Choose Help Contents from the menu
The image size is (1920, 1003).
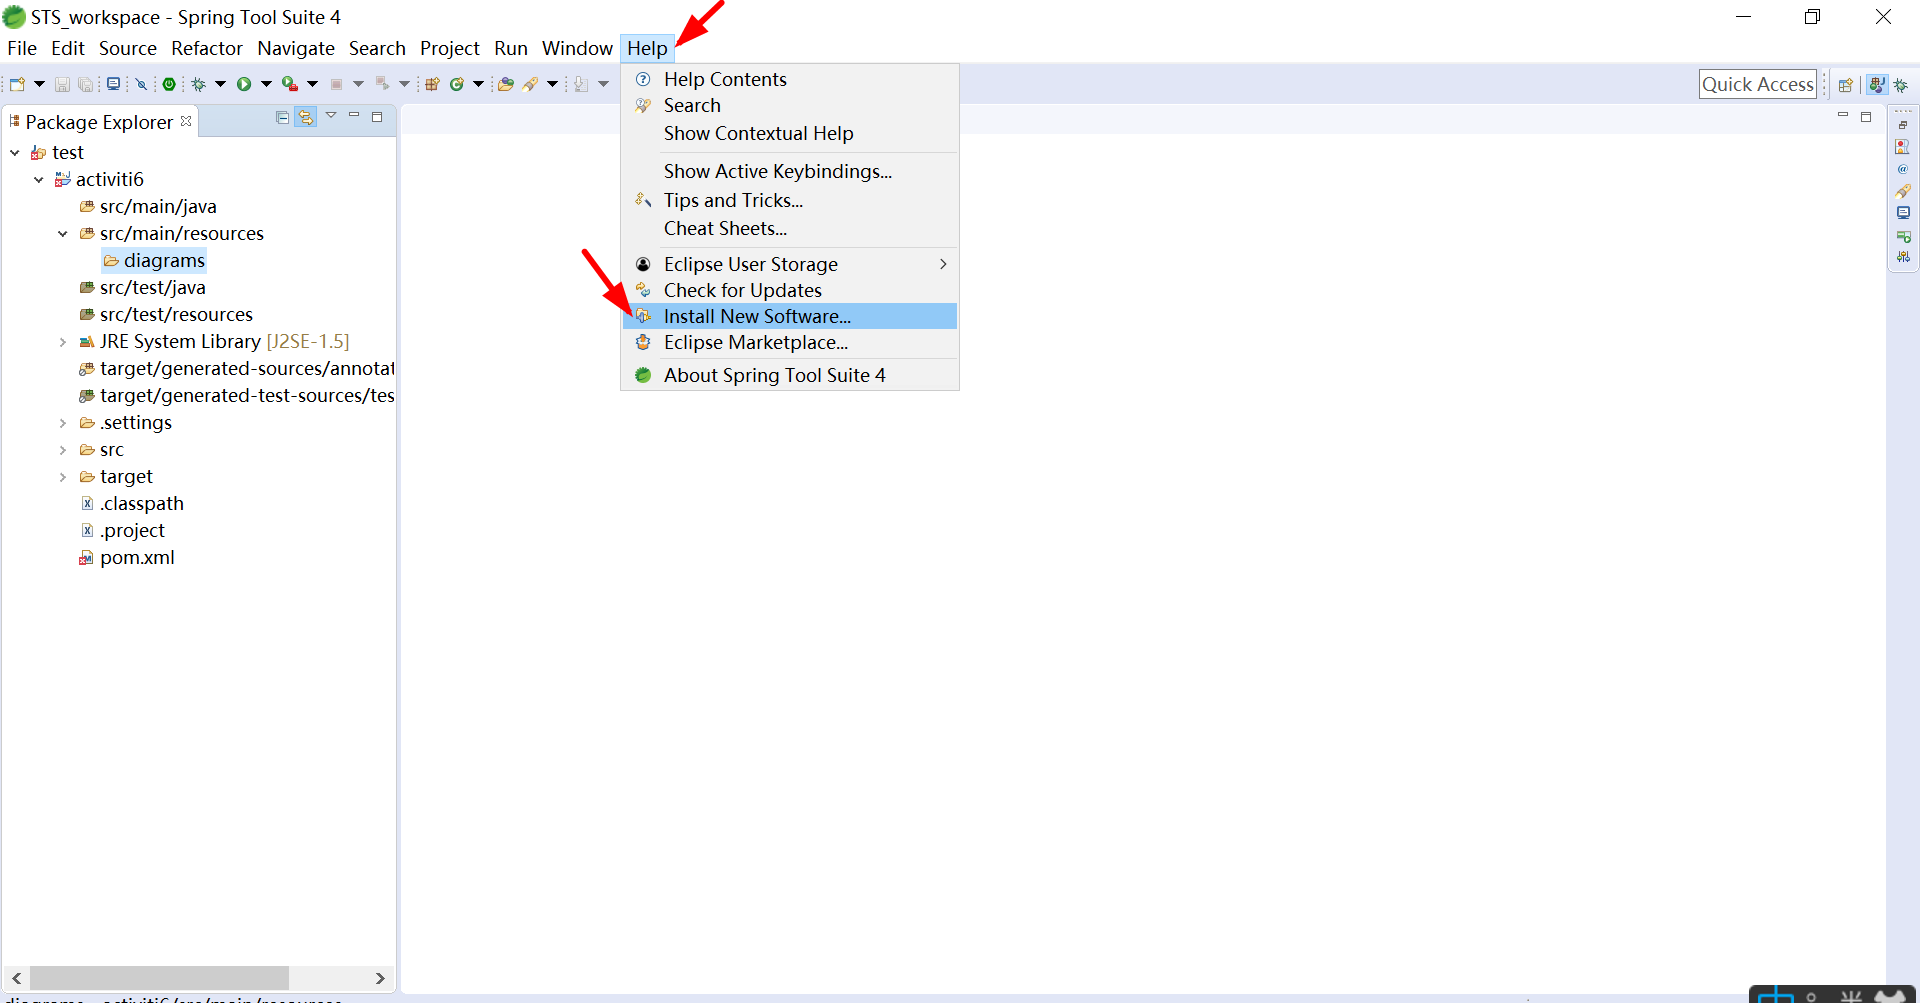tap(790, 79)
